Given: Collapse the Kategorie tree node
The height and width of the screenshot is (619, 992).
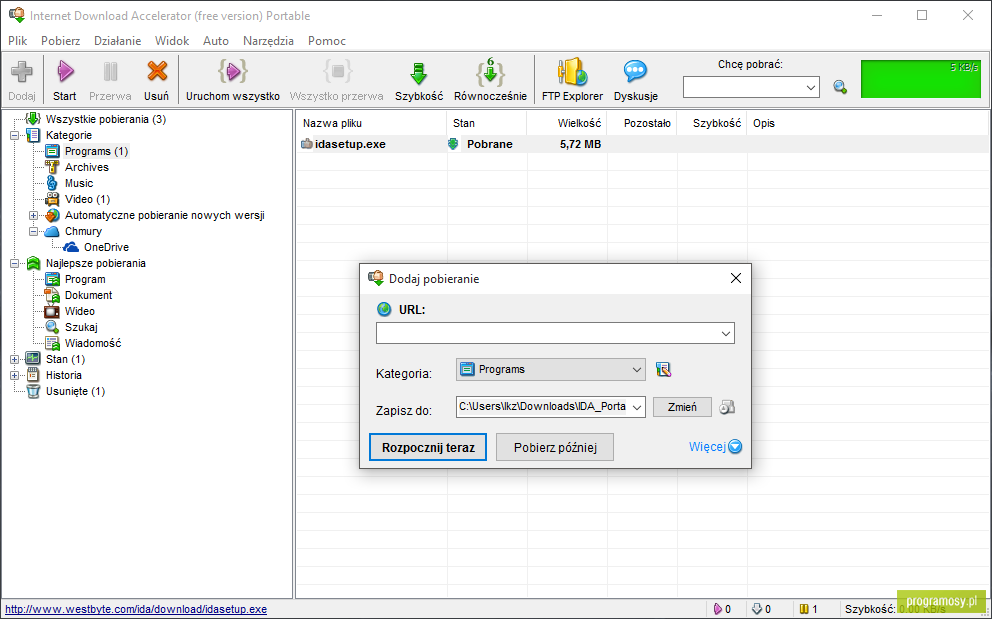Looking at the screenshot, I should point(15,135).
